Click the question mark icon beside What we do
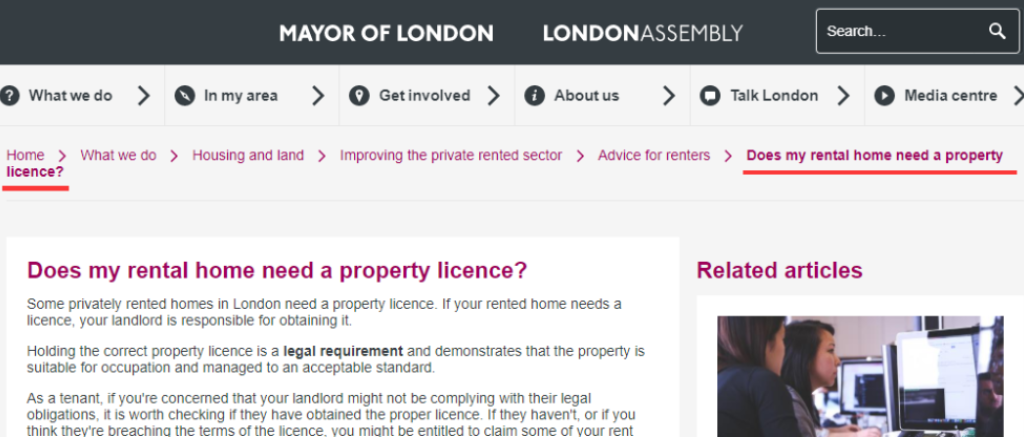Screen dimensions: 1024x439 (x=10, y=96)
